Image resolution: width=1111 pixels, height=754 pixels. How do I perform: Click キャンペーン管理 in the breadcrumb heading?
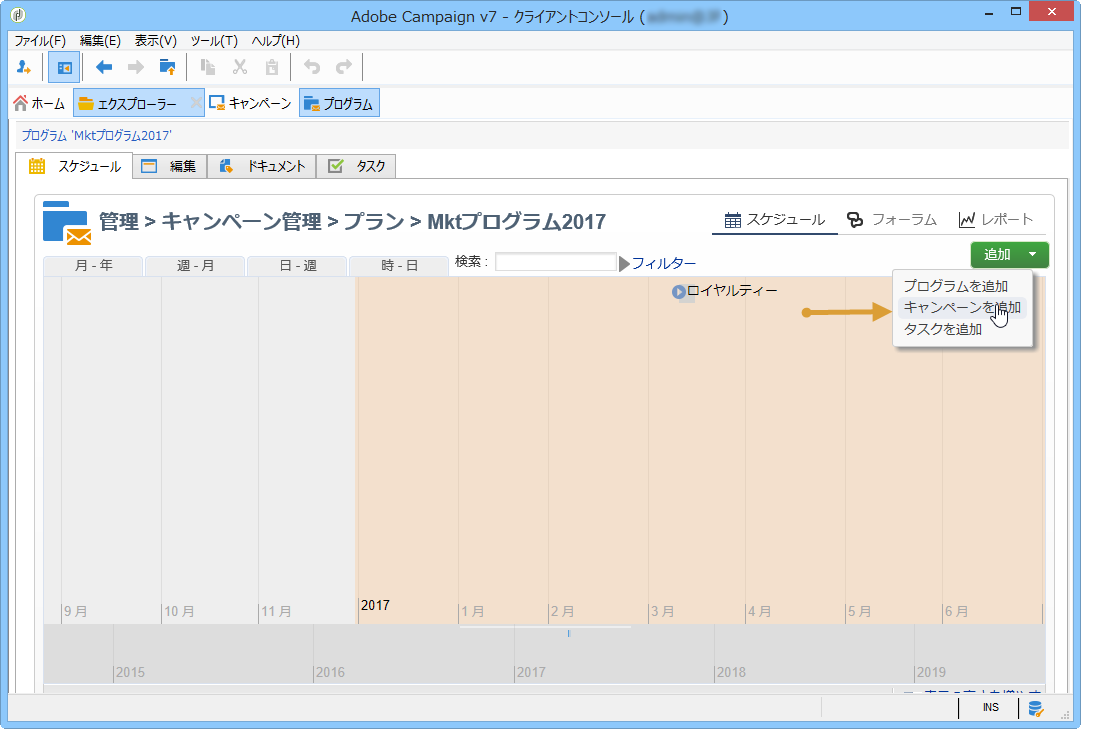tap(242, 222)
